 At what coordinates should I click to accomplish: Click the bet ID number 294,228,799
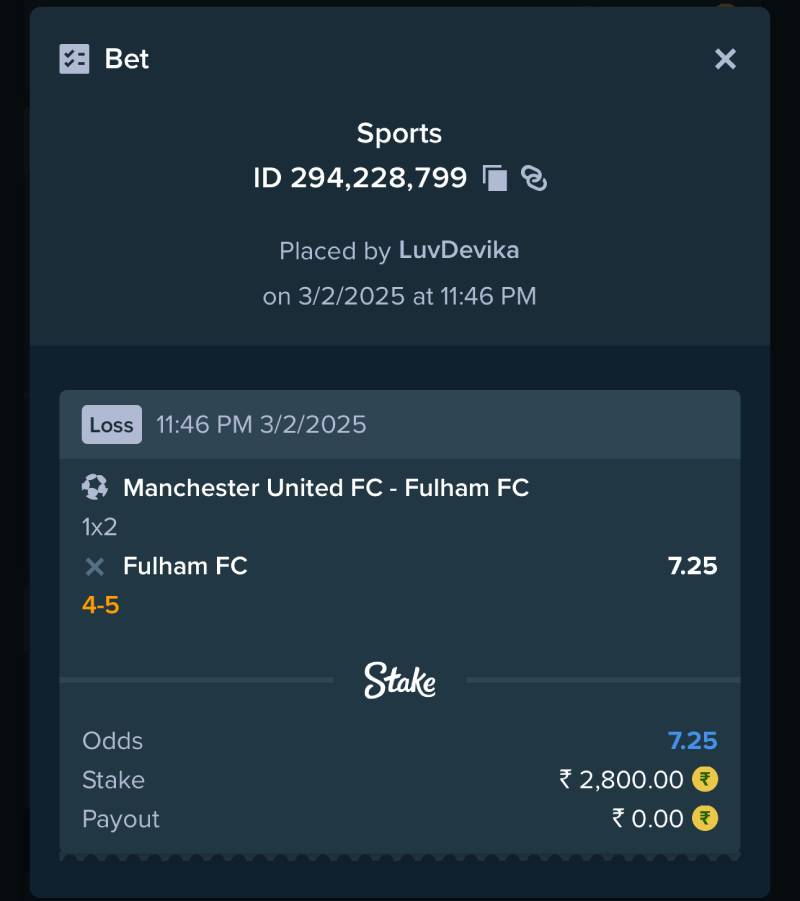(x=378, y=178)
